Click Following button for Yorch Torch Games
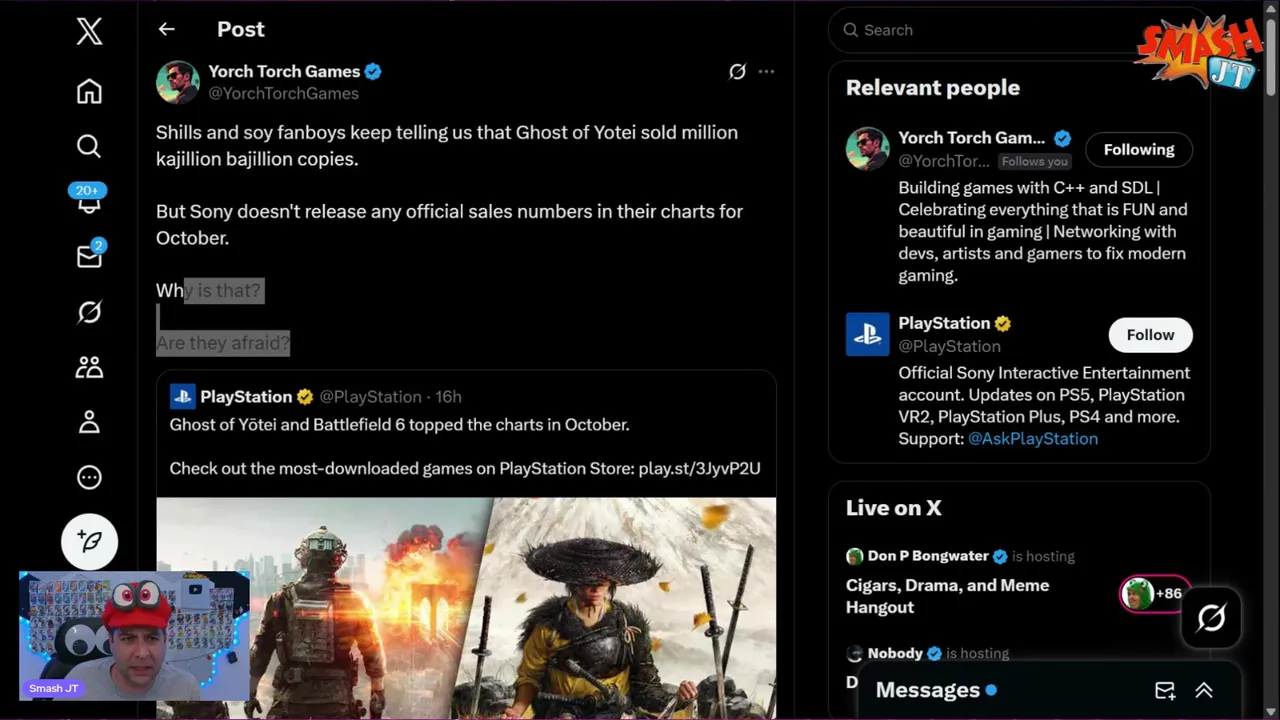Screen dimensions: 1280x720 [x=1139, y=149]
